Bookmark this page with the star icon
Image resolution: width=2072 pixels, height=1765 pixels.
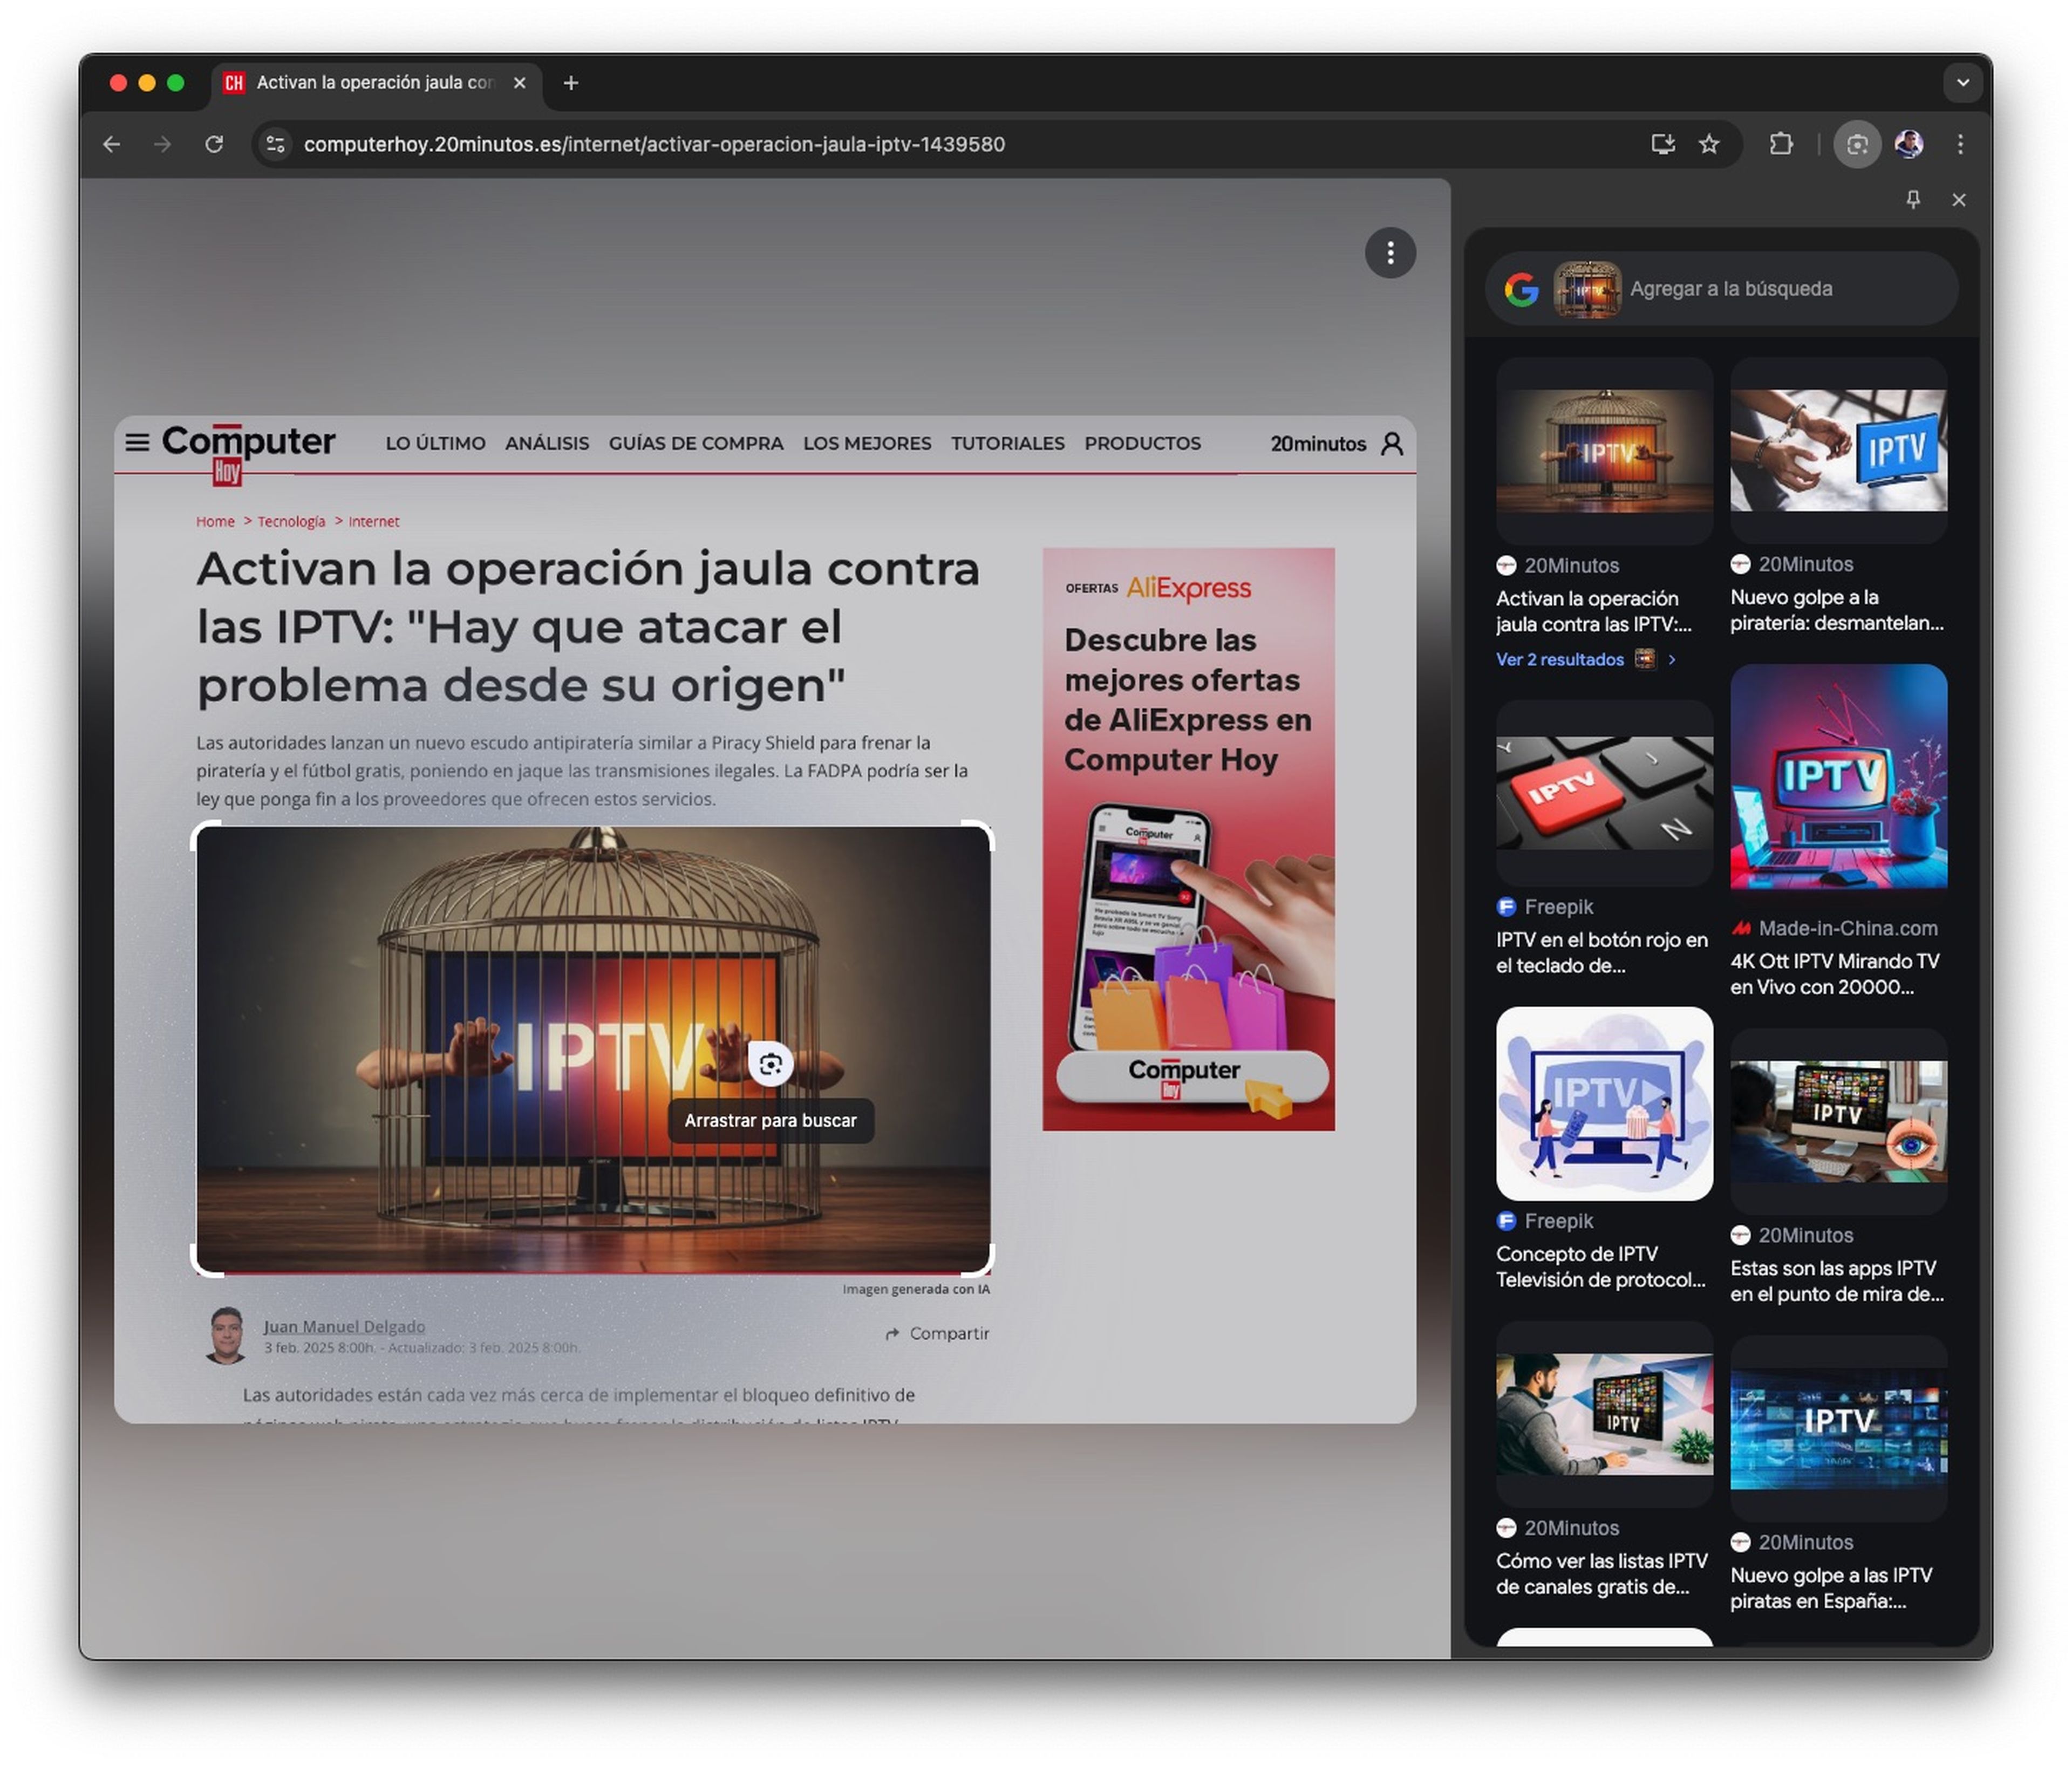(1709, 144)
